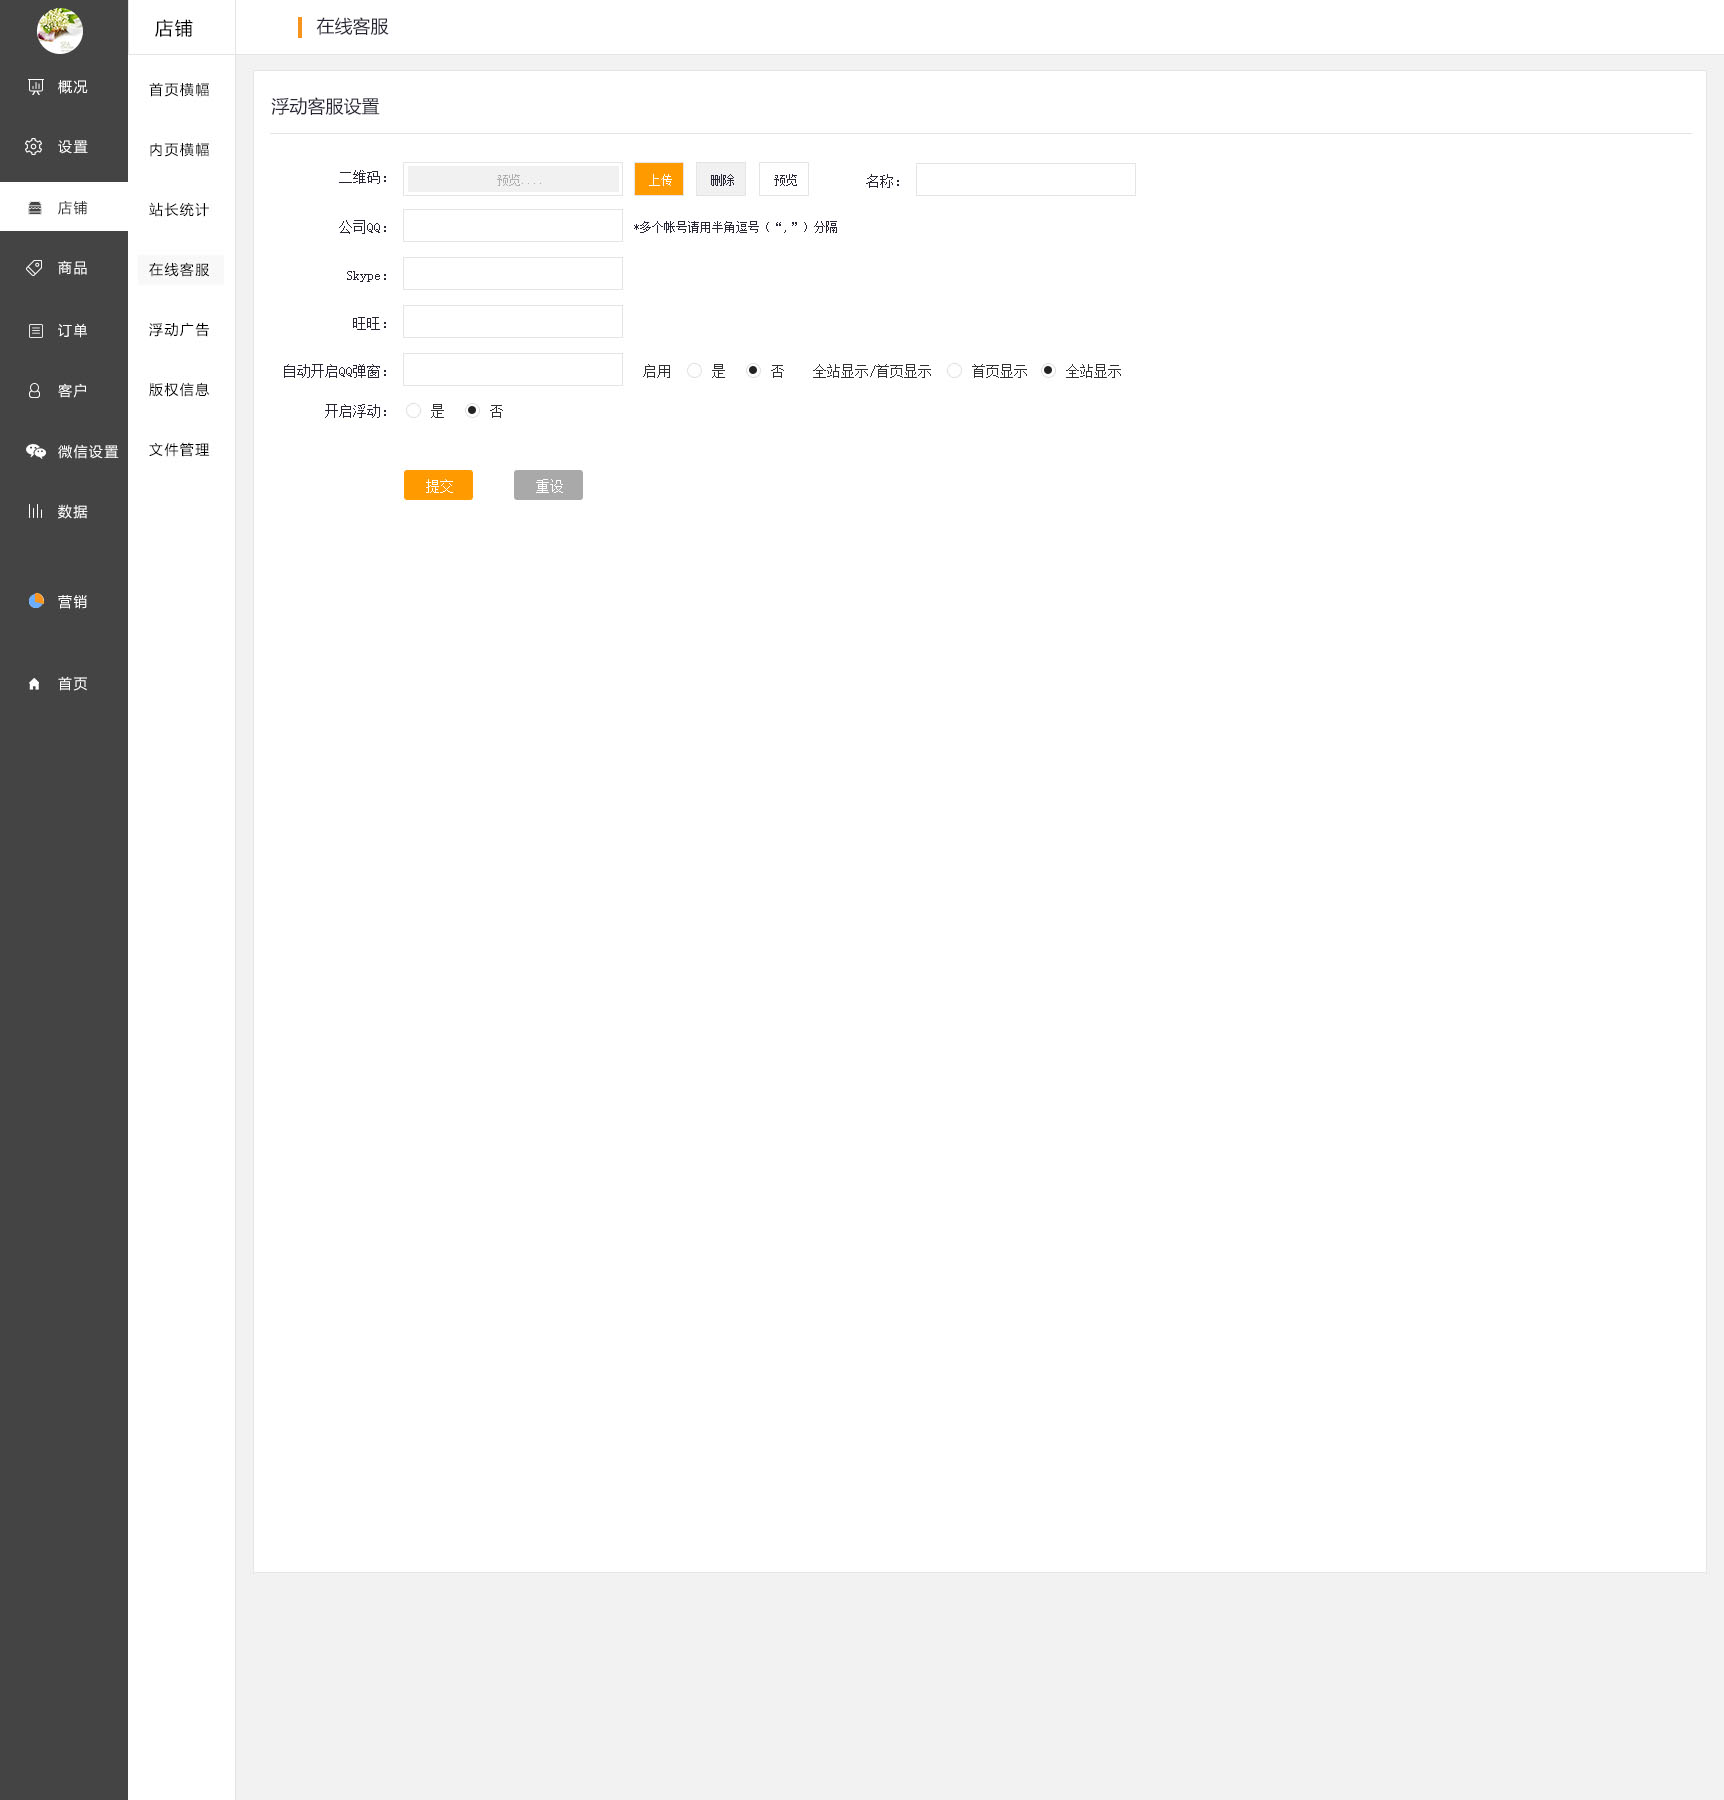
Task: Open the 订单 list icon
Action: pos(36,331)
